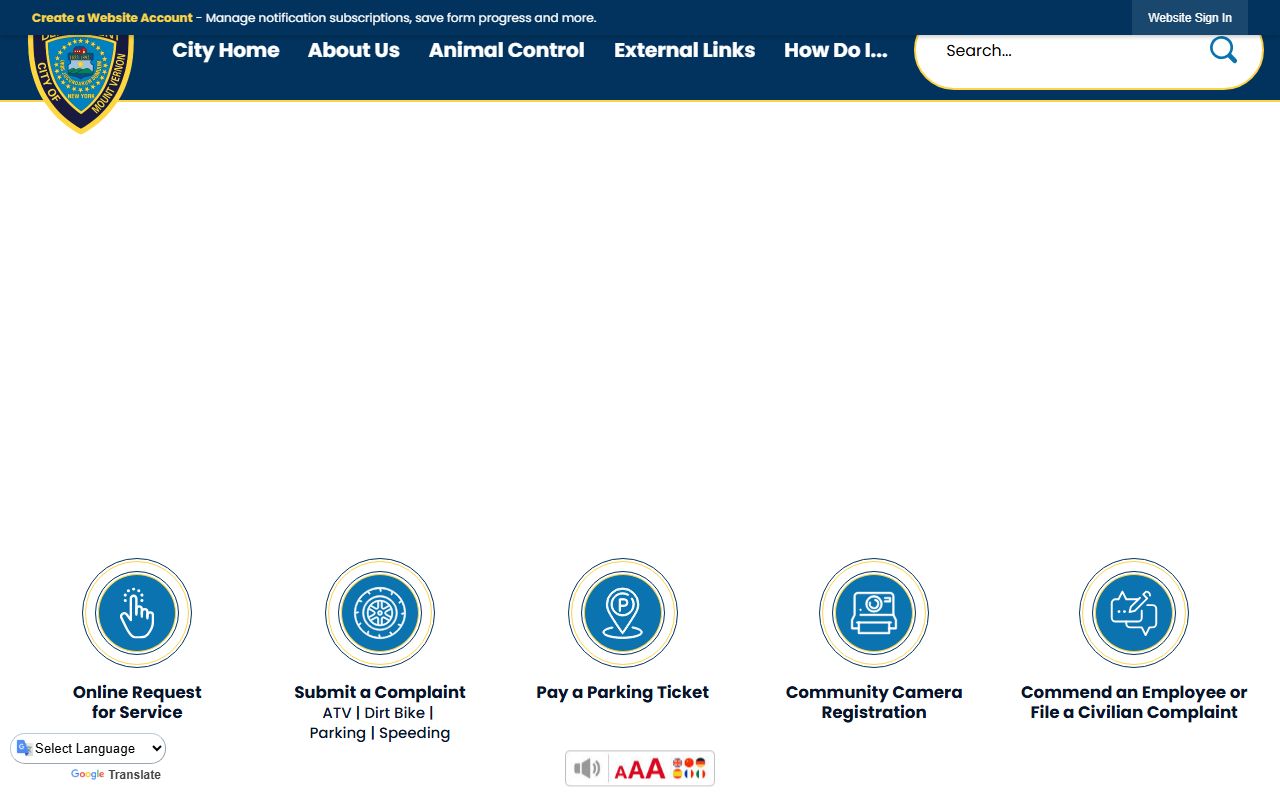Screen dimensions: 1280x800
Task: Open the External Links menu
Action: [x=685, y=50]
